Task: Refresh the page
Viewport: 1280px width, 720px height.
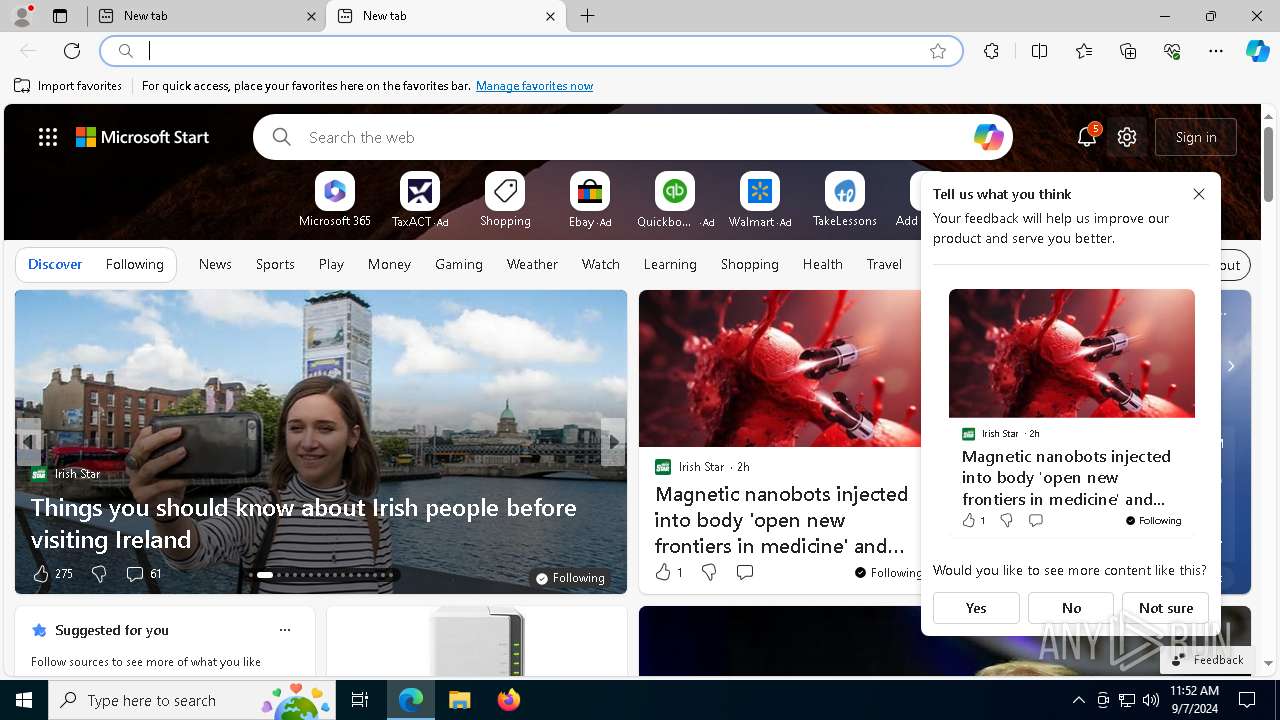Action: [x=72, y=51]
